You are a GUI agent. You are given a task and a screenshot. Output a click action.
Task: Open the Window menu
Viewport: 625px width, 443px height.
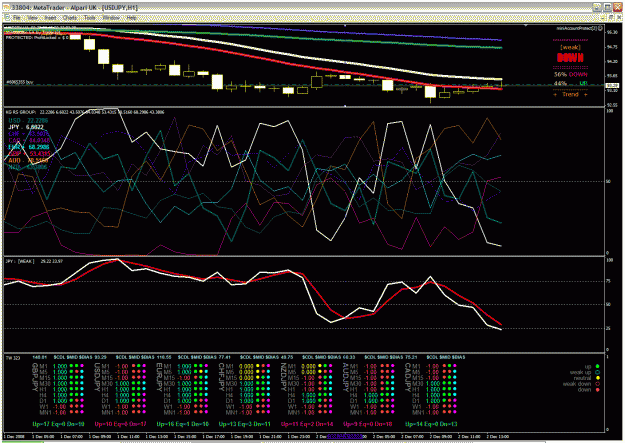(x=111, y=18)
